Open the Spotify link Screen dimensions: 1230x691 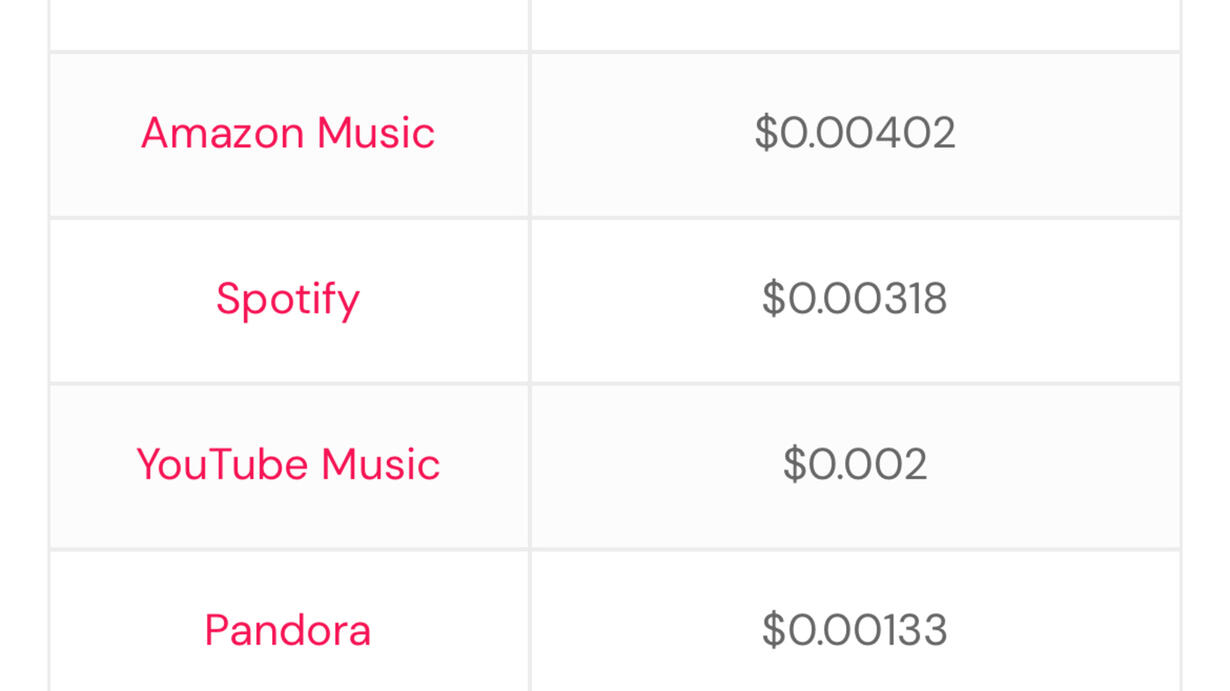(x=288, y=299)
